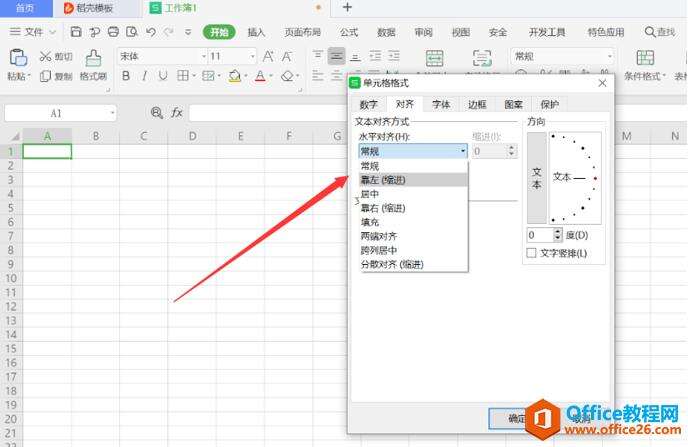Toggle italic formatting
The height and width of the screenshot is (447, 688).
click(144, 76)
